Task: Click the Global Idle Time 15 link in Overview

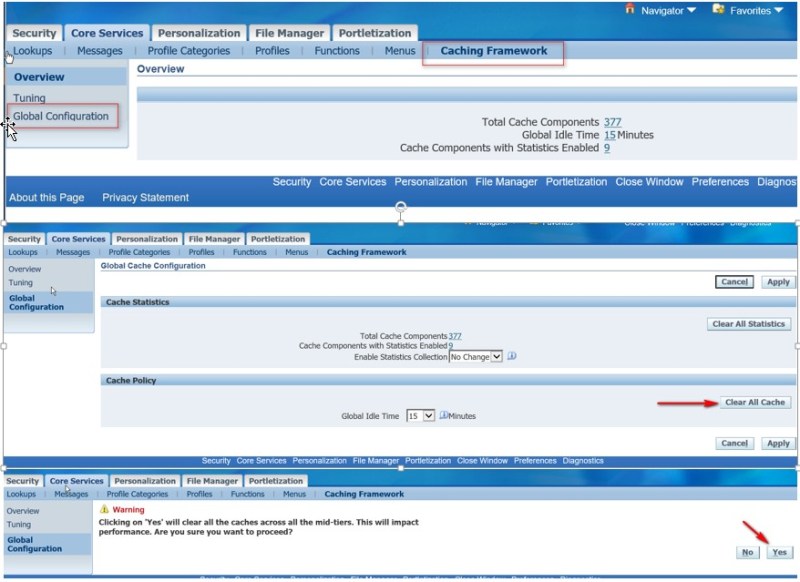Action: click(609, 135)
